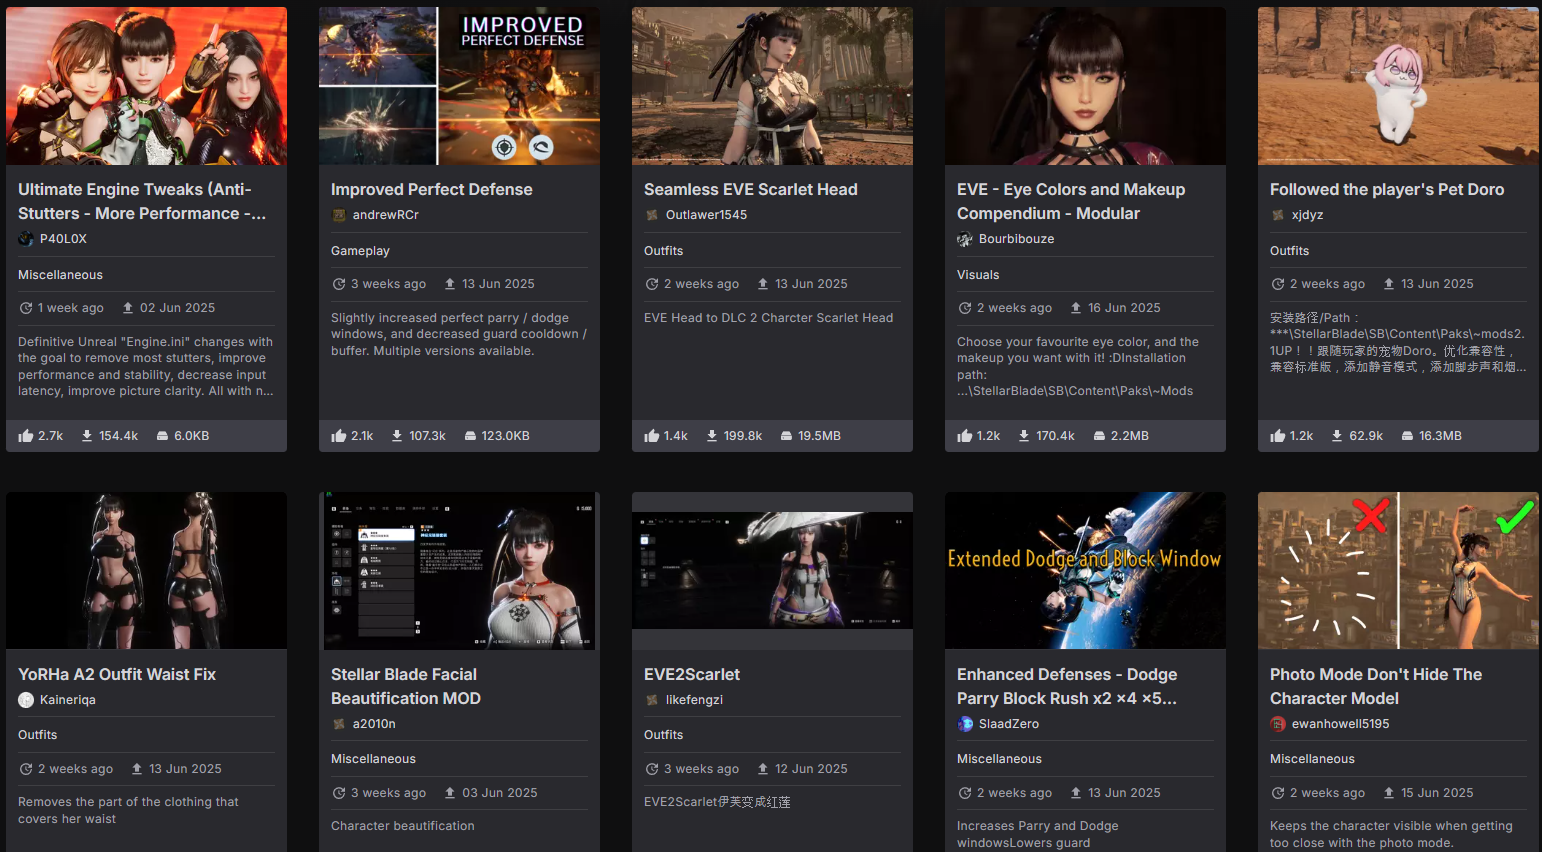Click the "02 Jun 2025" upload date
Image resolution: width=1542 pixels, height=852 pixels.
[178, 308]
